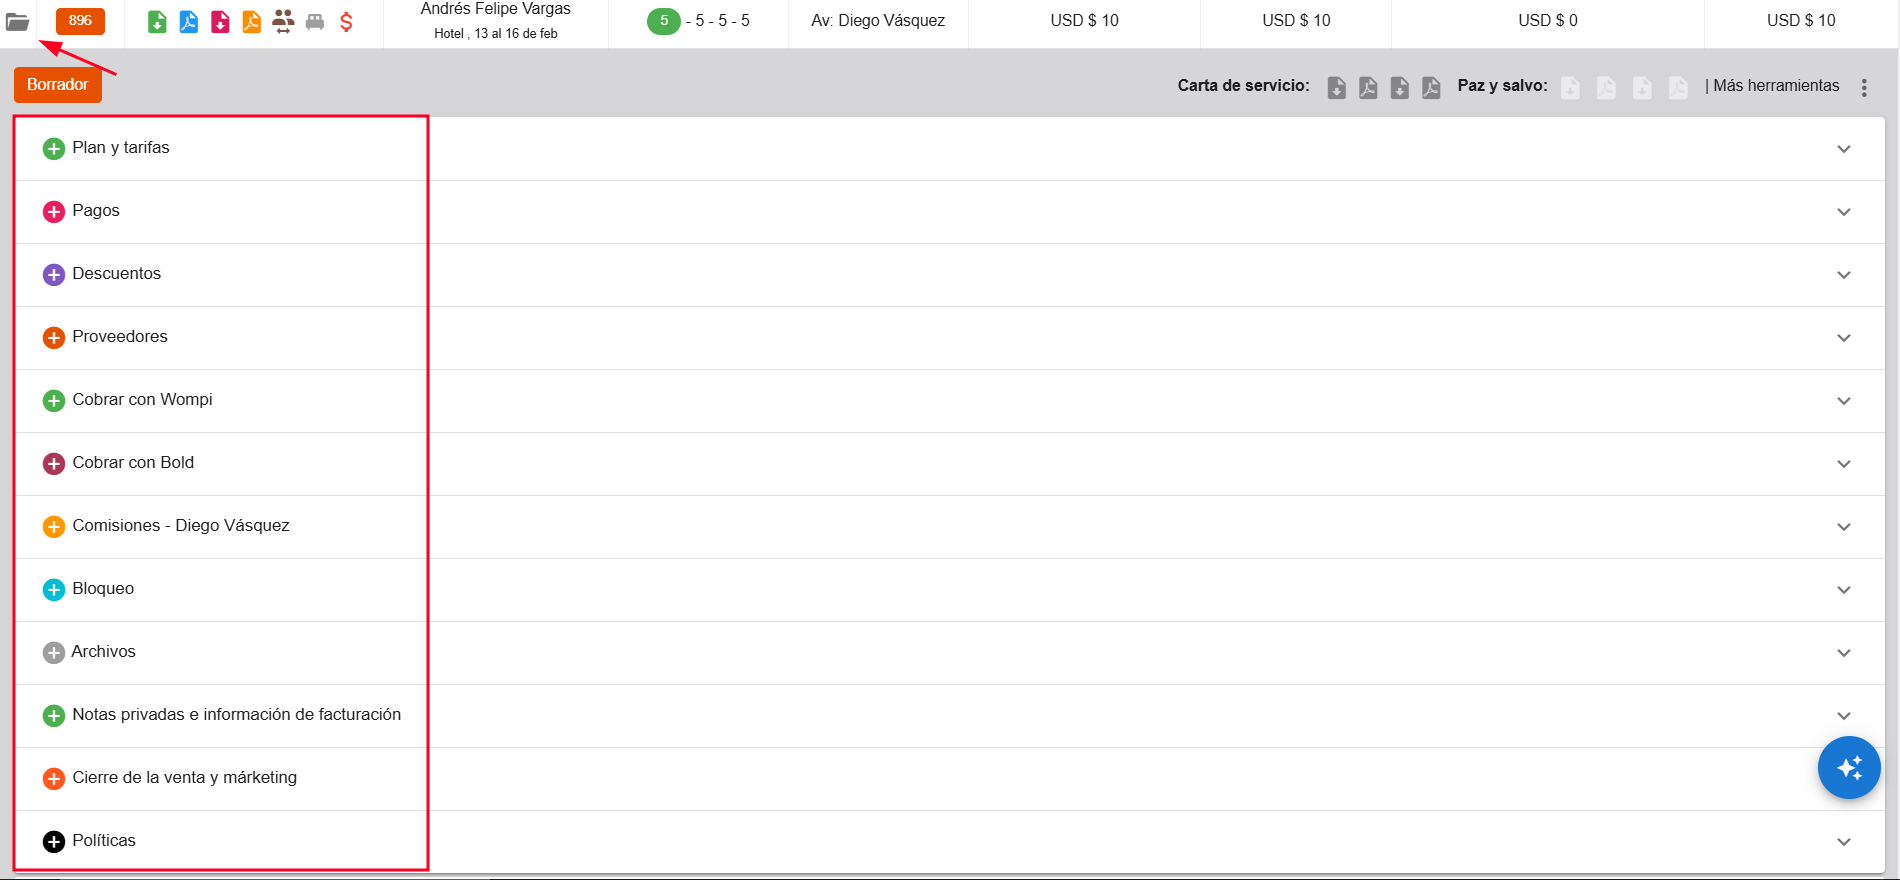Click the gray bed accommodation icon
This screenshot has width=1900, height=880.
point(315,21)
